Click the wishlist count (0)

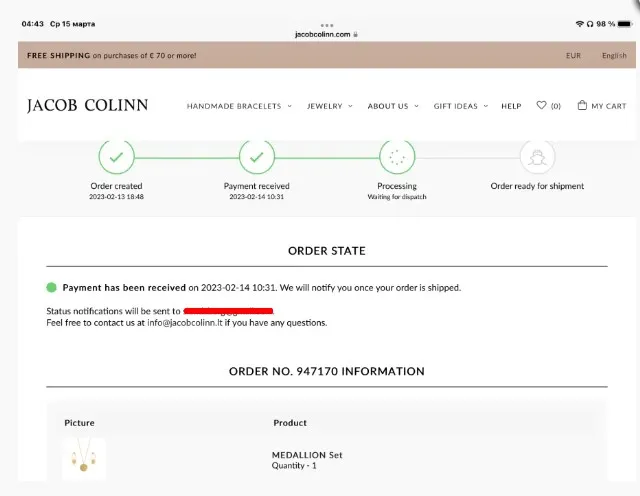[556, 106]
